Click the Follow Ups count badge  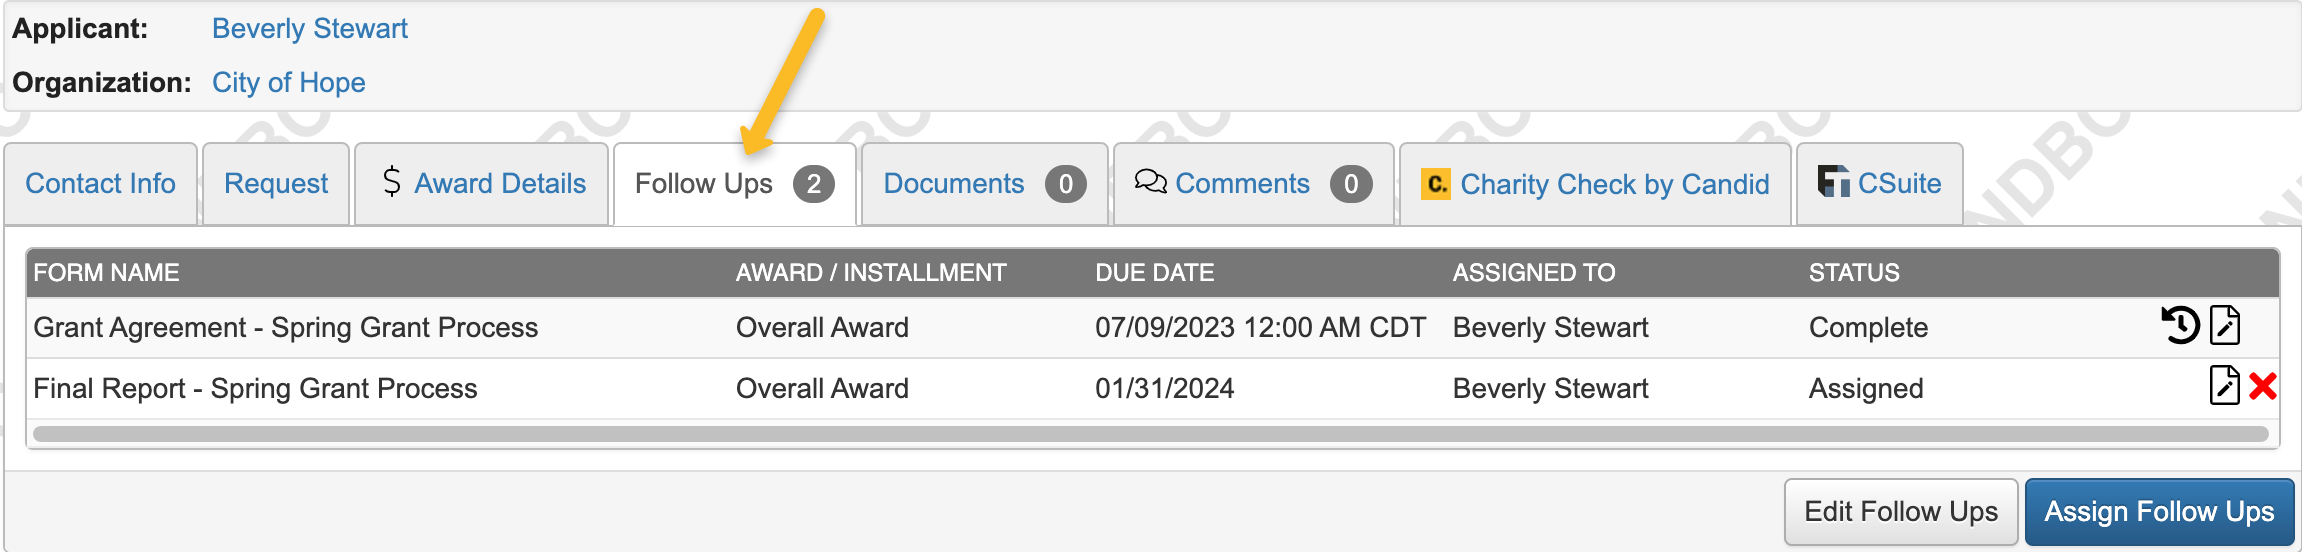(814, 184)
